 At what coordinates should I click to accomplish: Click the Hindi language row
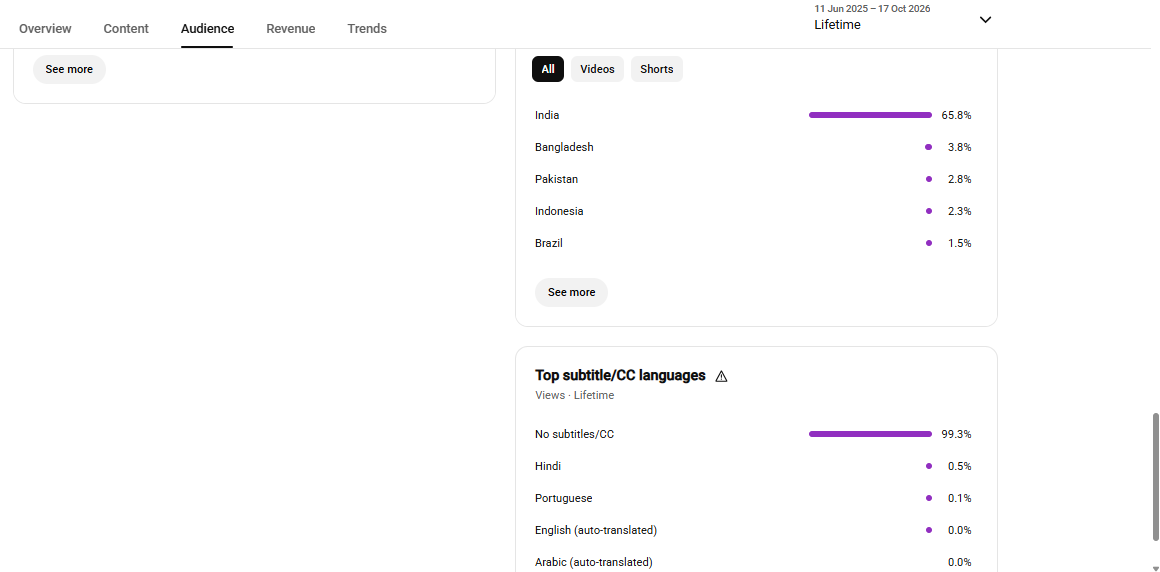pyautogui.click(x=753, y=466)
